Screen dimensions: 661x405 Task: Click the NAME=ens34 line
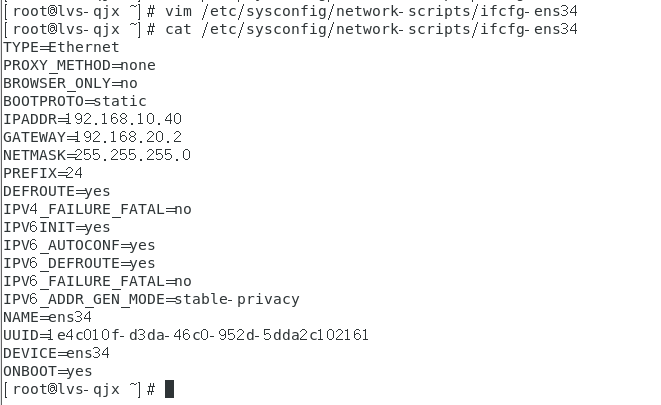click(x=47, y=317)
